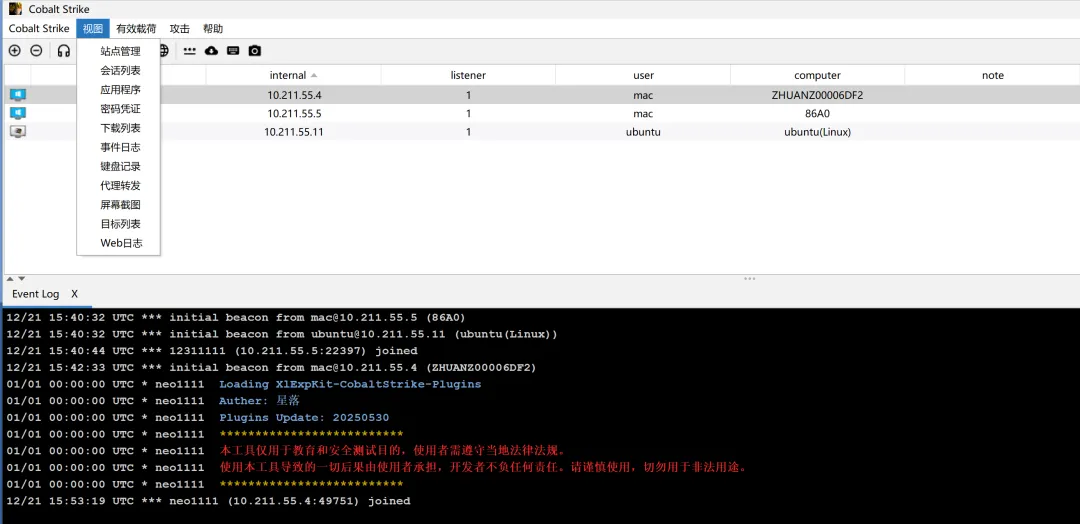
Task: Click the Windows icon of the 10.211.55.5 row
Action: pos(18,113)
